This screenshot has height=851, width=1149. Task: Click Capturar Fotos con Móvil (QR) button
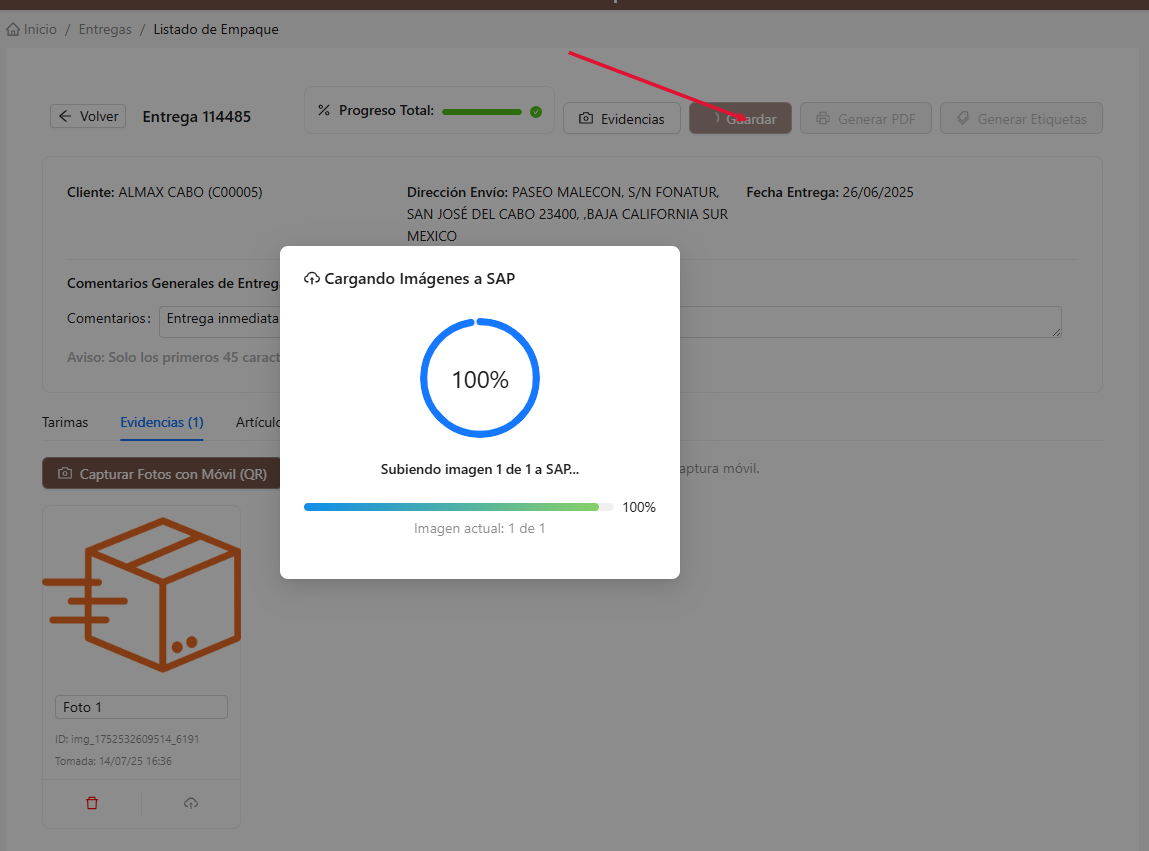point(163,474)
